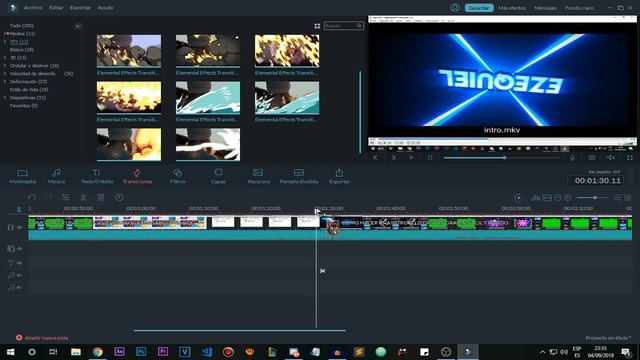Image resolution: width=640 pixels, height=360 pixels.
Task: Undo the last timeline action
Action: click(x=32, y=198)
